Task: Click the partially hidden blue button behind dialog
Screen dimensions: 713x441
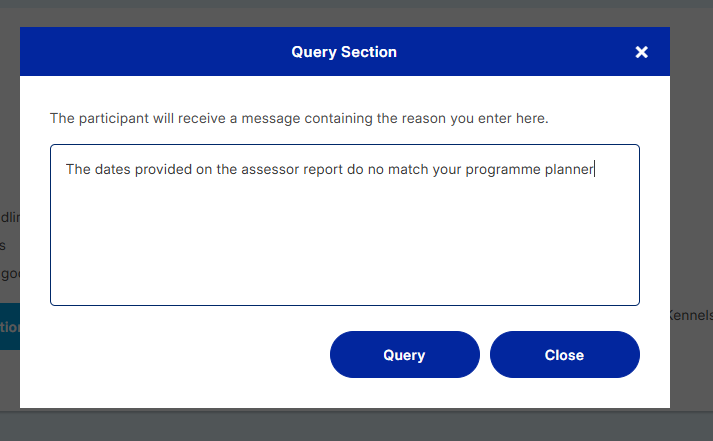Action: pos(9,327)
